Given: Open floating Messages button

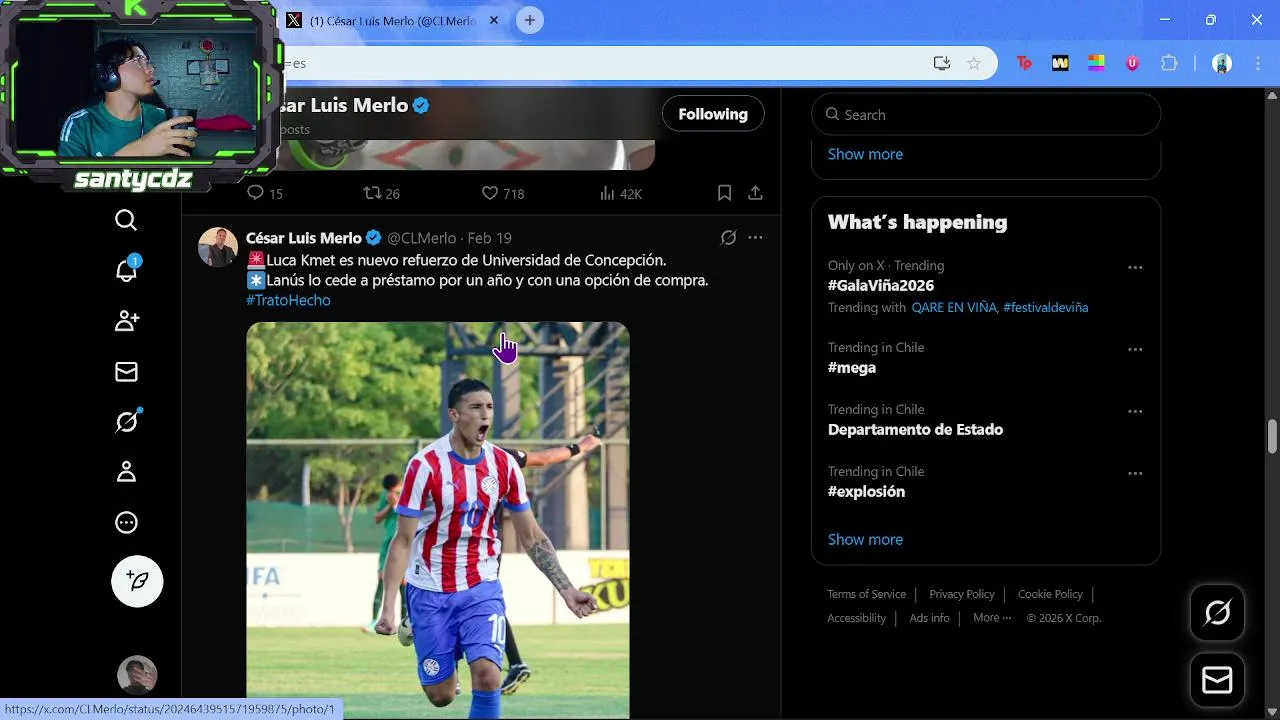Looking at the screenshot, I should 1217,681.
